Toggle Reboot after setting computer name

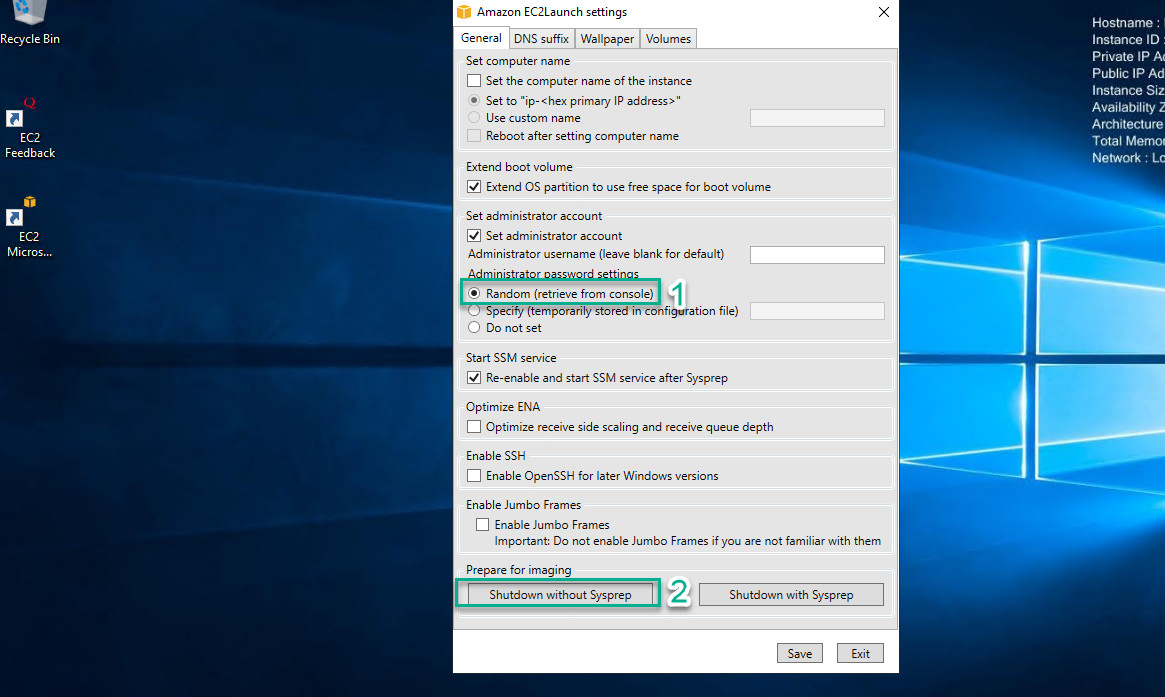pos(474,135)
